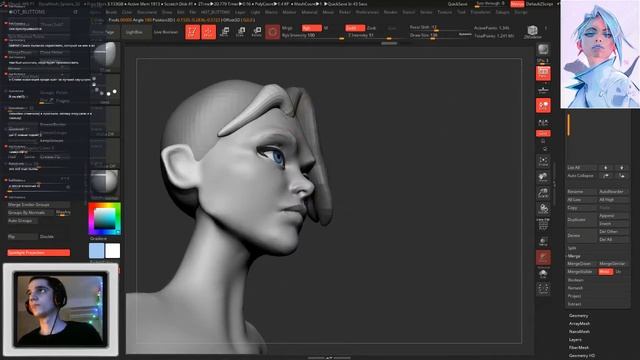
Task: Click the QuickSave button
Action: coord(458,4)
